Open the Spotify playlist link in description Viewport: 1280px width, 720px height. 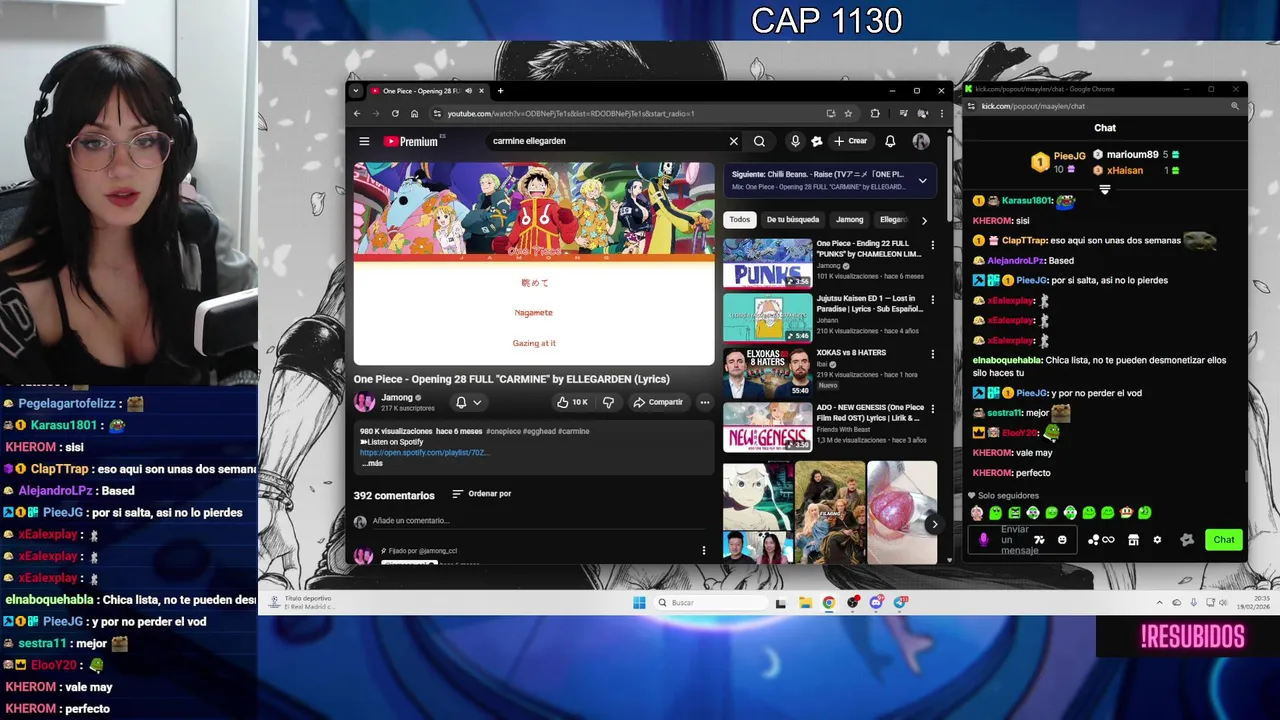click(x=424, y=452)
